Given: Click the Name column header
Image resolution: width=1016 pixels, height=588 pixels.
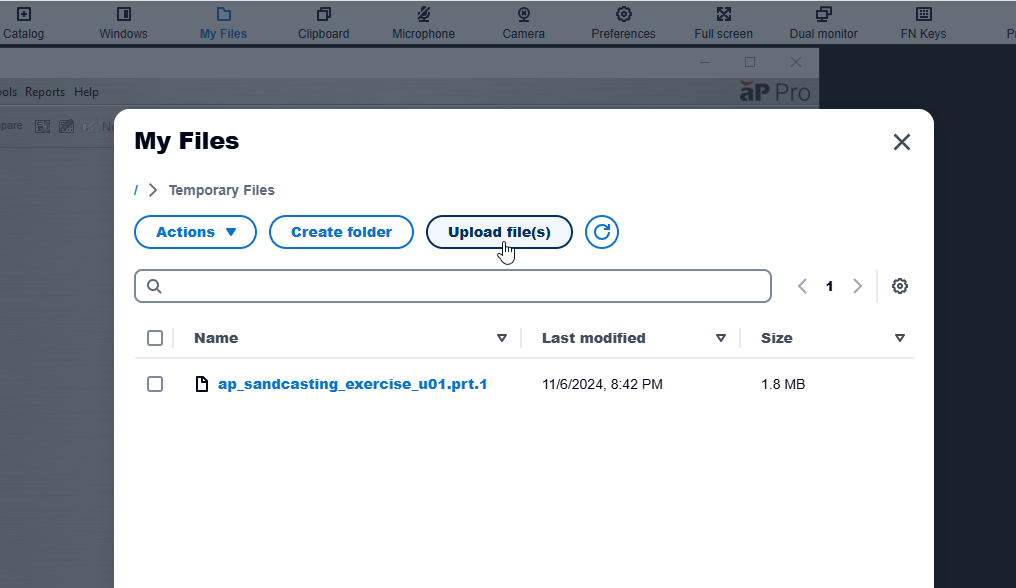Looking at the screenshot, I should pos(216,338).
